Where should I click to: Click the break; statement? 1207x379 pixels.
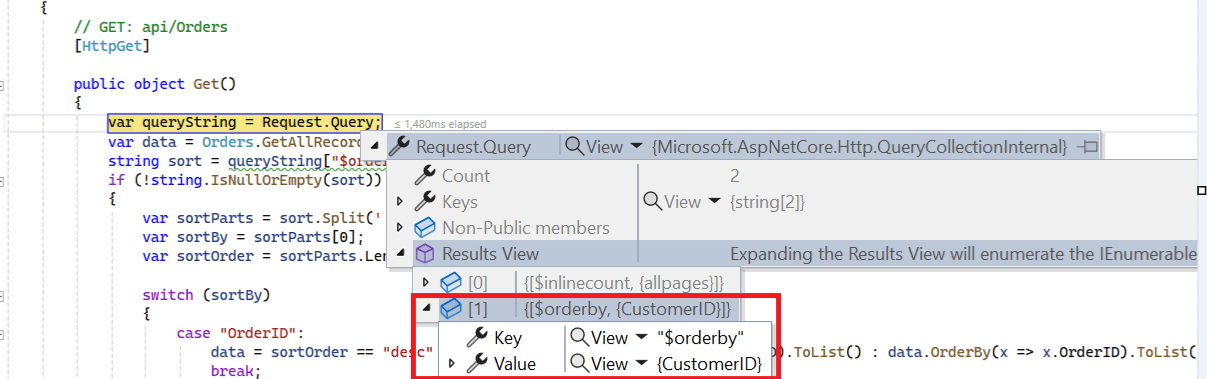(235, 371)
